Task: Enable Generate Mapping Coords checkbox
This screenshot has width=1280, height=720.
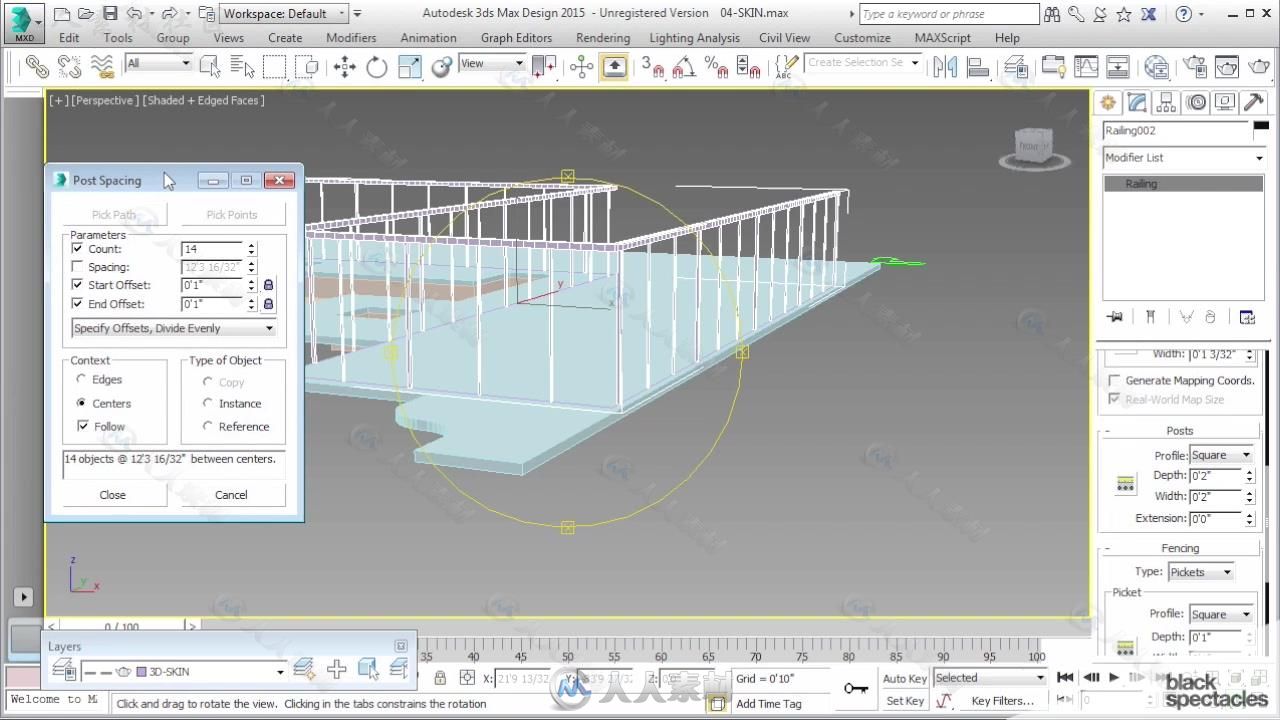Action: coord(1114,380)
